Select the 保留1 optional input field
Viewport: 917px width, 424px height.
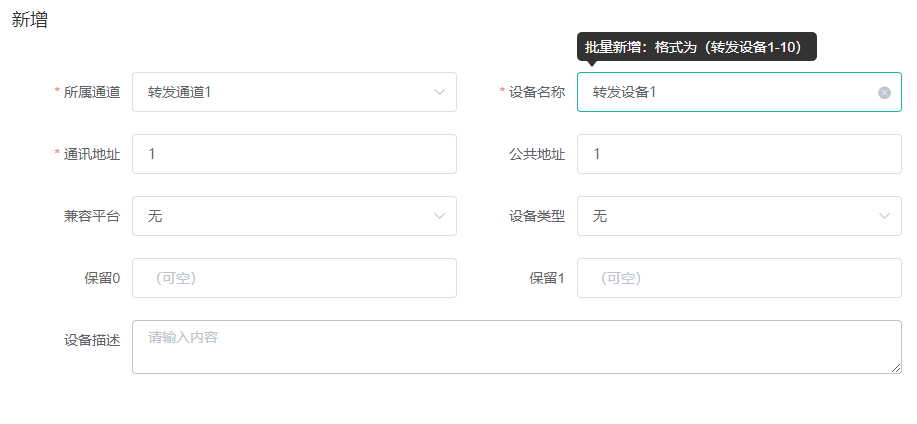point(739,278)
